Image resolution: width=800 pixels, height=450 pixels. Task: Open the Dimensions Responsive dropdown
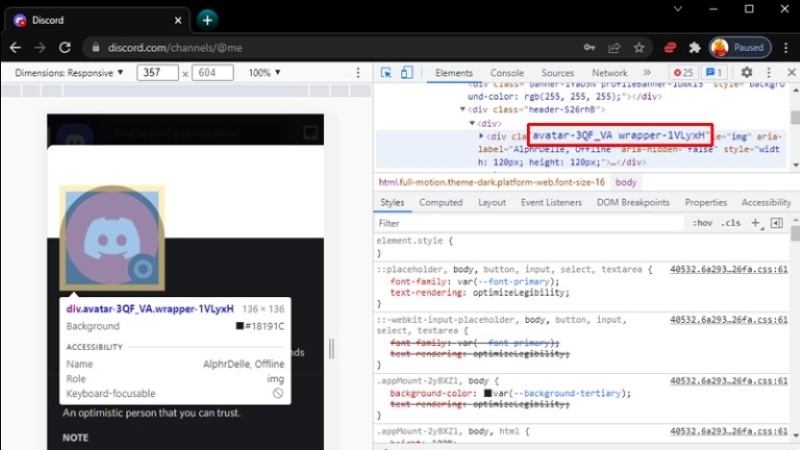[69, 72]
